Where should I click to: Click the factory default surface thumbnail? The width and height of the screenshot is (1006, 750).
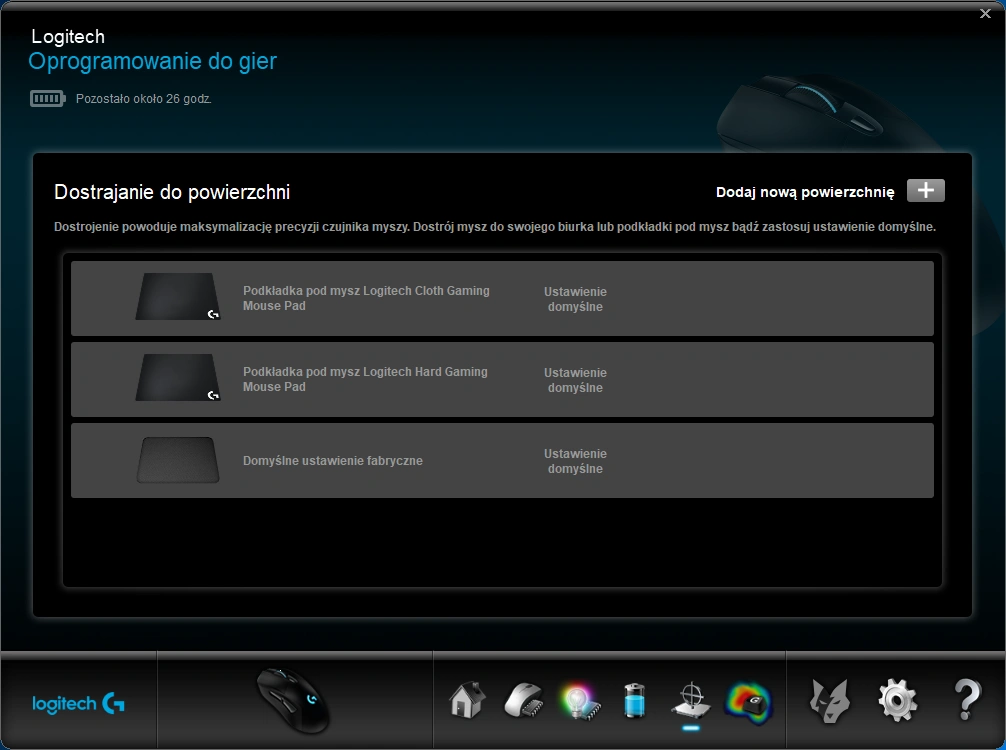click(x=178, y=459)
